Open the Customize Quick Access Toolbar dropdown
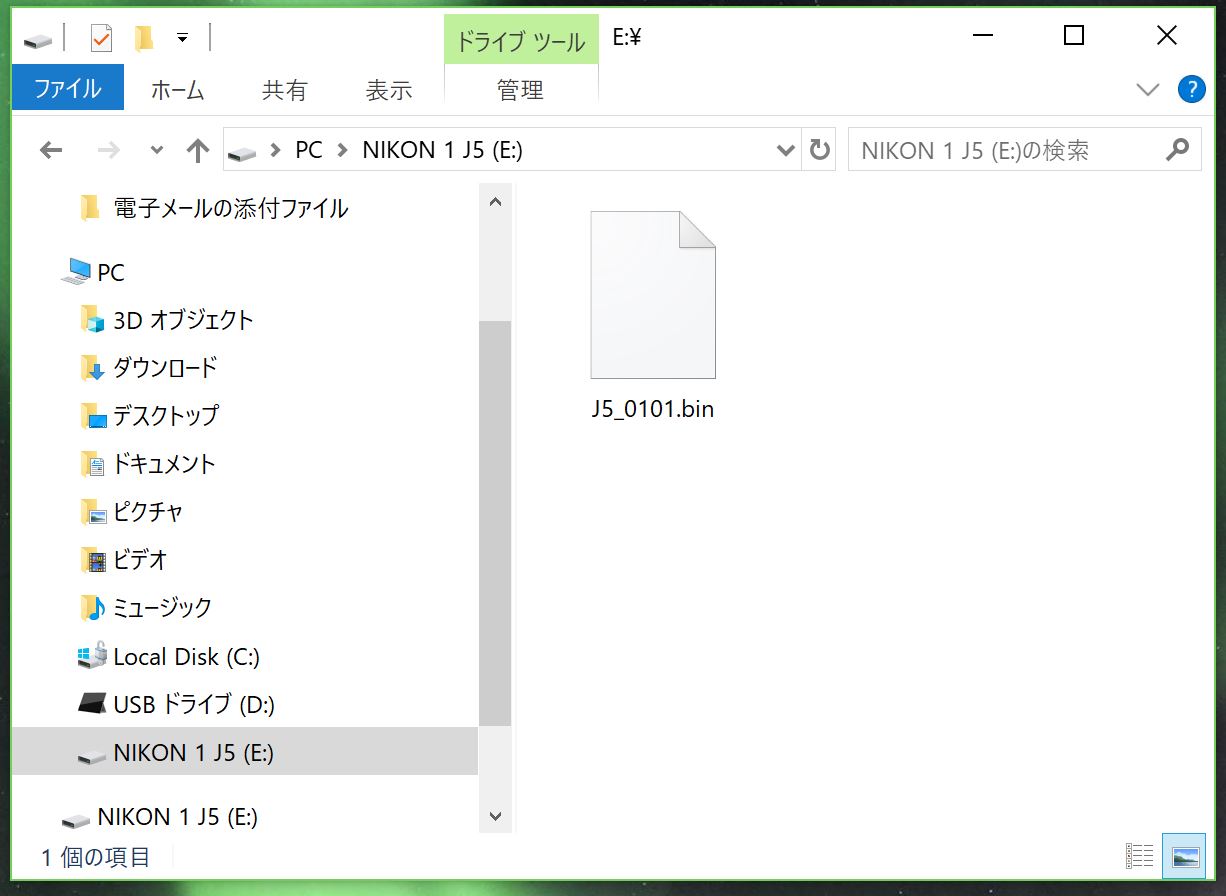Viewport: 1226px width, 896px height. click(182, 38)
